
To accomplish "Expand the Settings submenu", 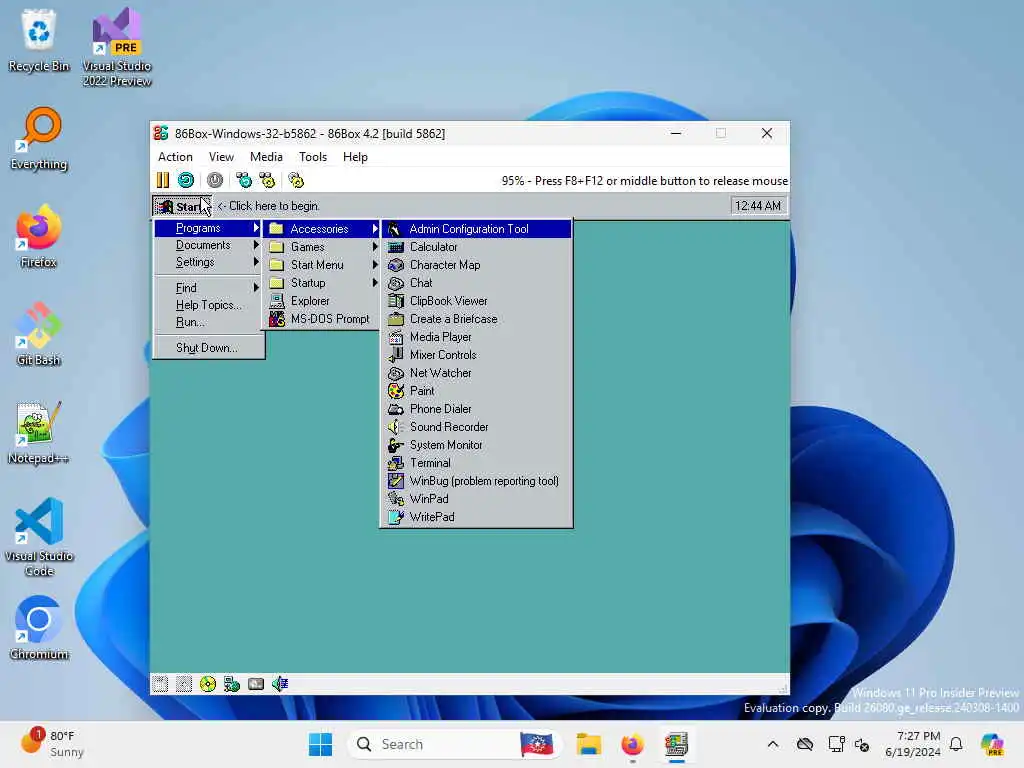I will pos(208,262).
